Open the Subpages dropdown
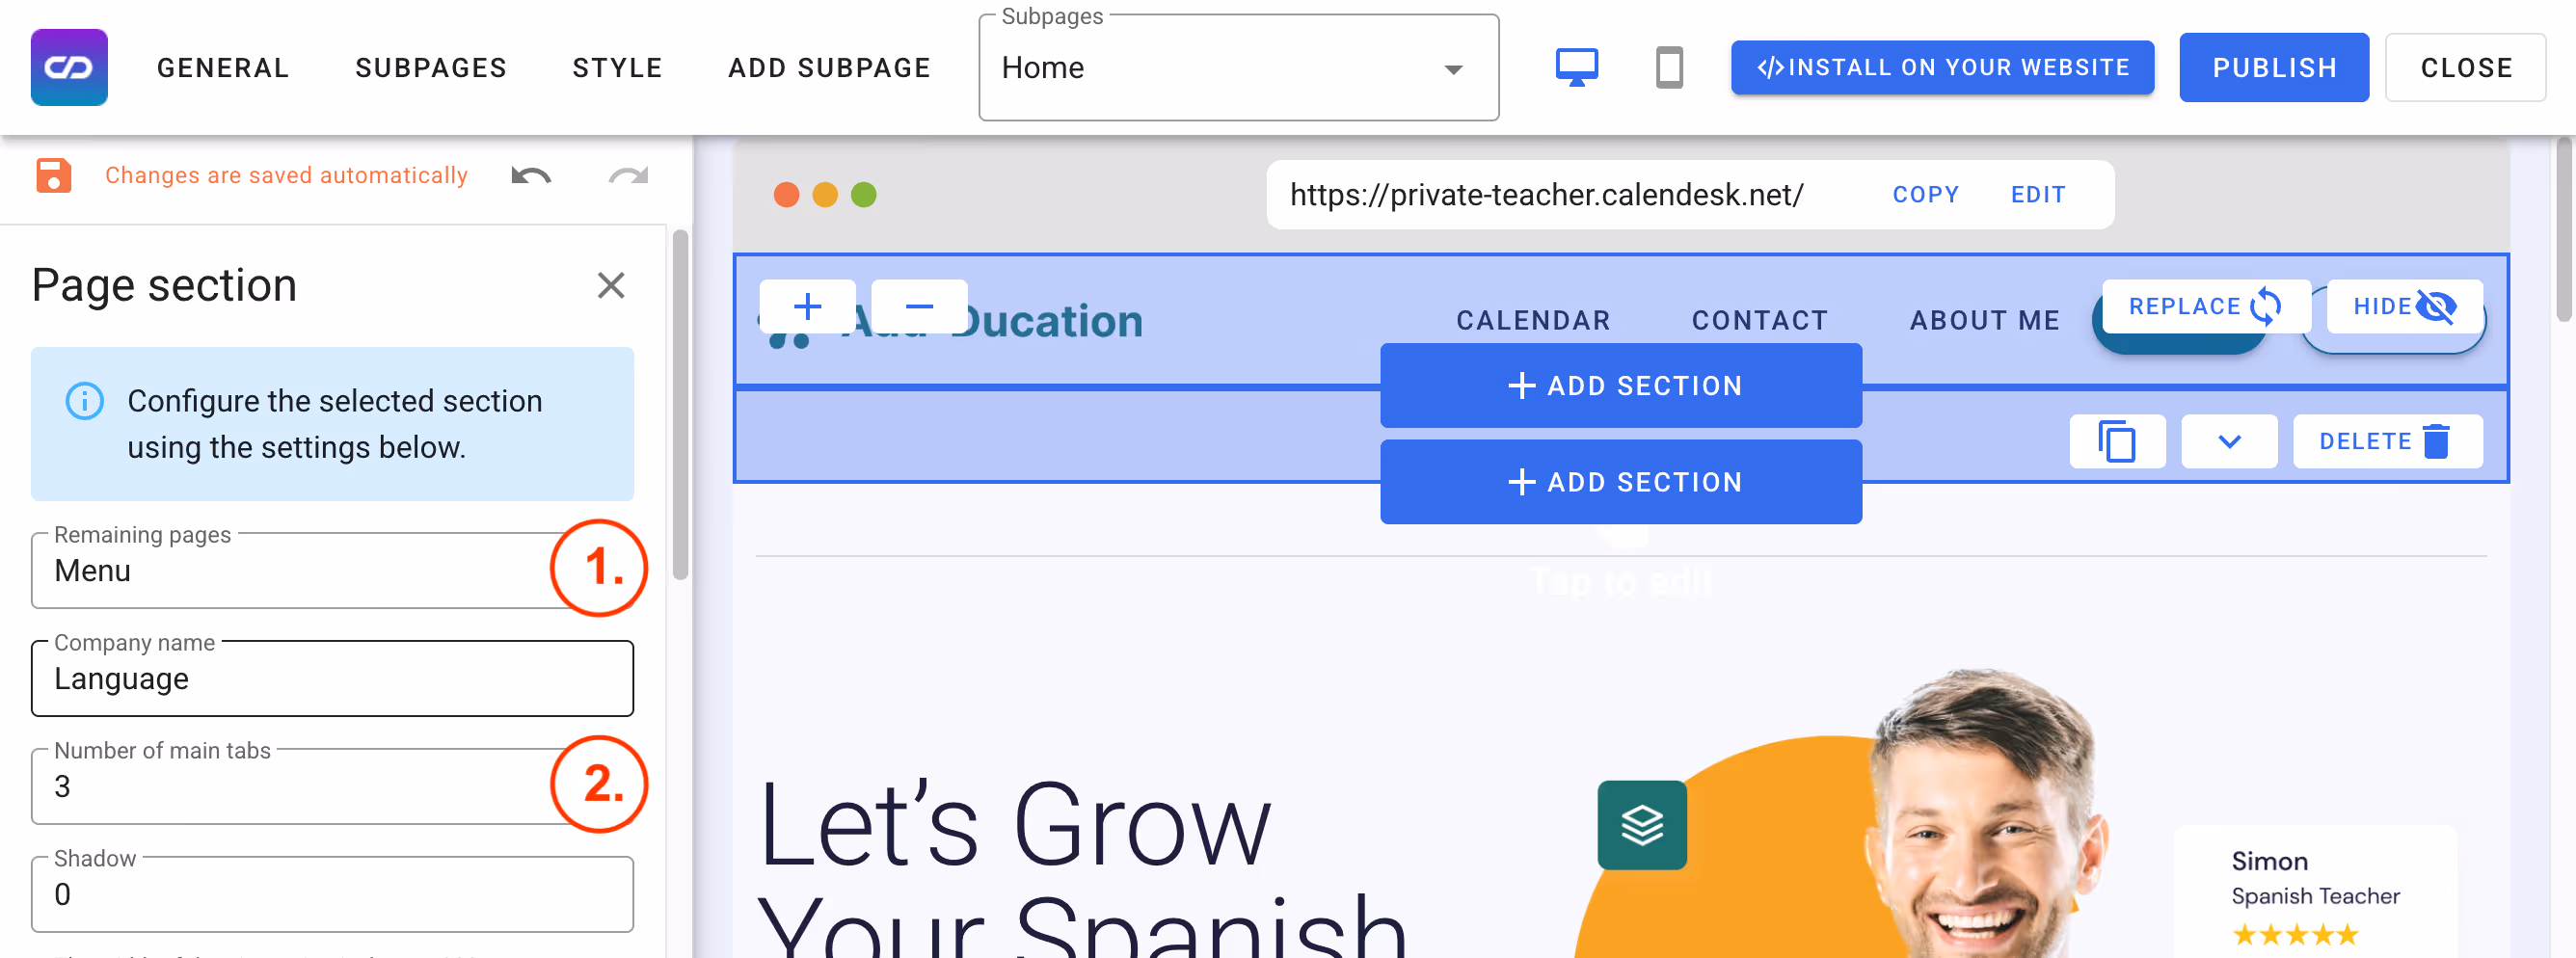This screenshot has height=958, width=2576. tap(1237, 68)
